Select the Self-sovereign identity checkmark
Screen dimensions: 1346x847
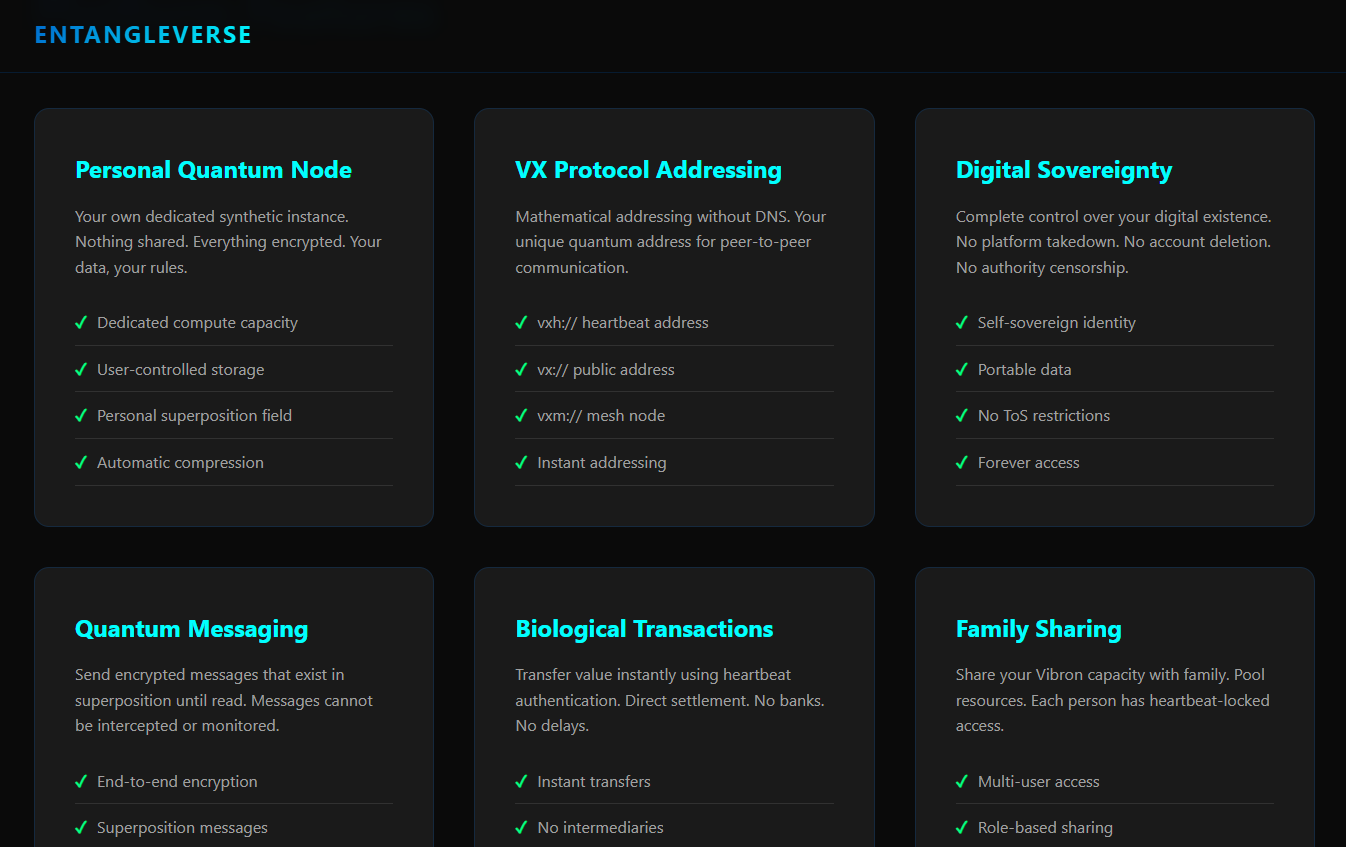pos(961,322)
